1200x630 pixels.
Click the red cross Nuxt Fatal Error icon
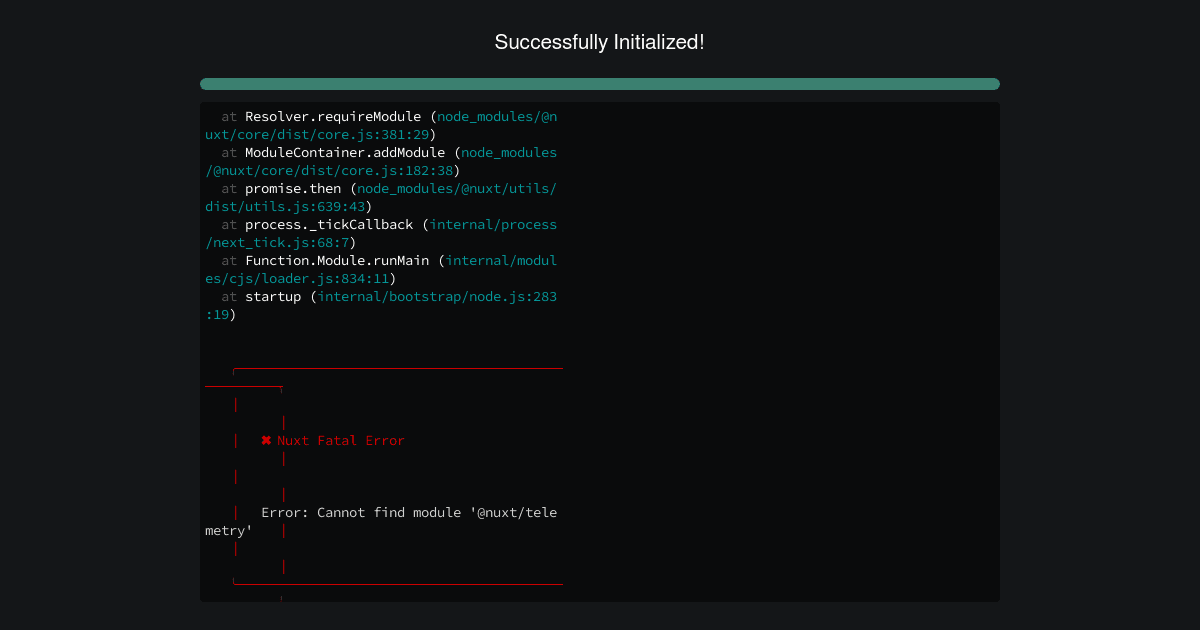click(x=266, y=440)
